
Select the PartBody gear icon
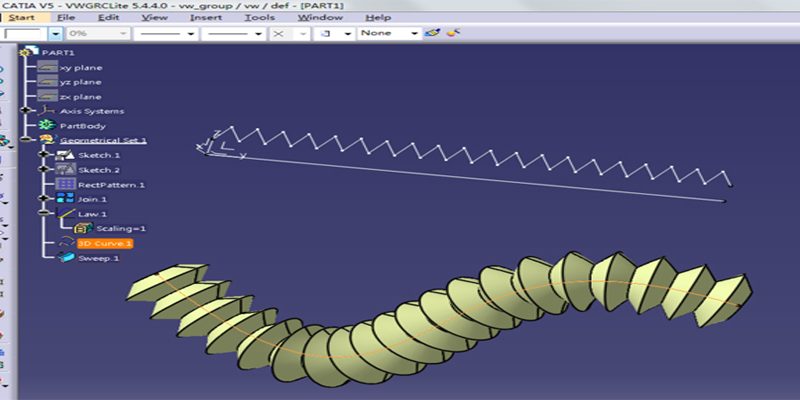[x=46, y=126]
